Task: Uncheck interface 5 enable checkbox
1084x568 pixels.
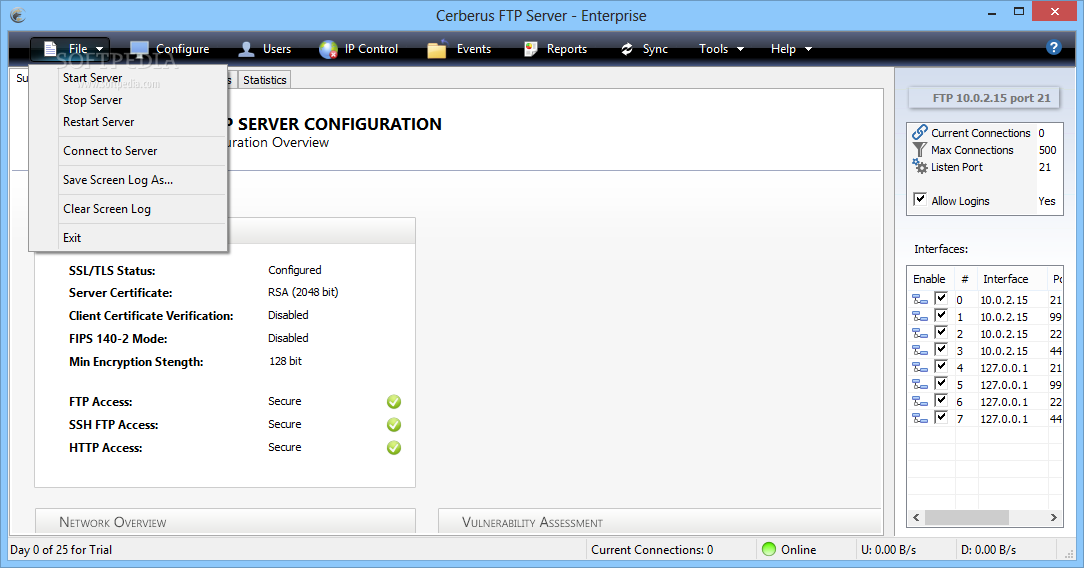Action: click(941, 383)
